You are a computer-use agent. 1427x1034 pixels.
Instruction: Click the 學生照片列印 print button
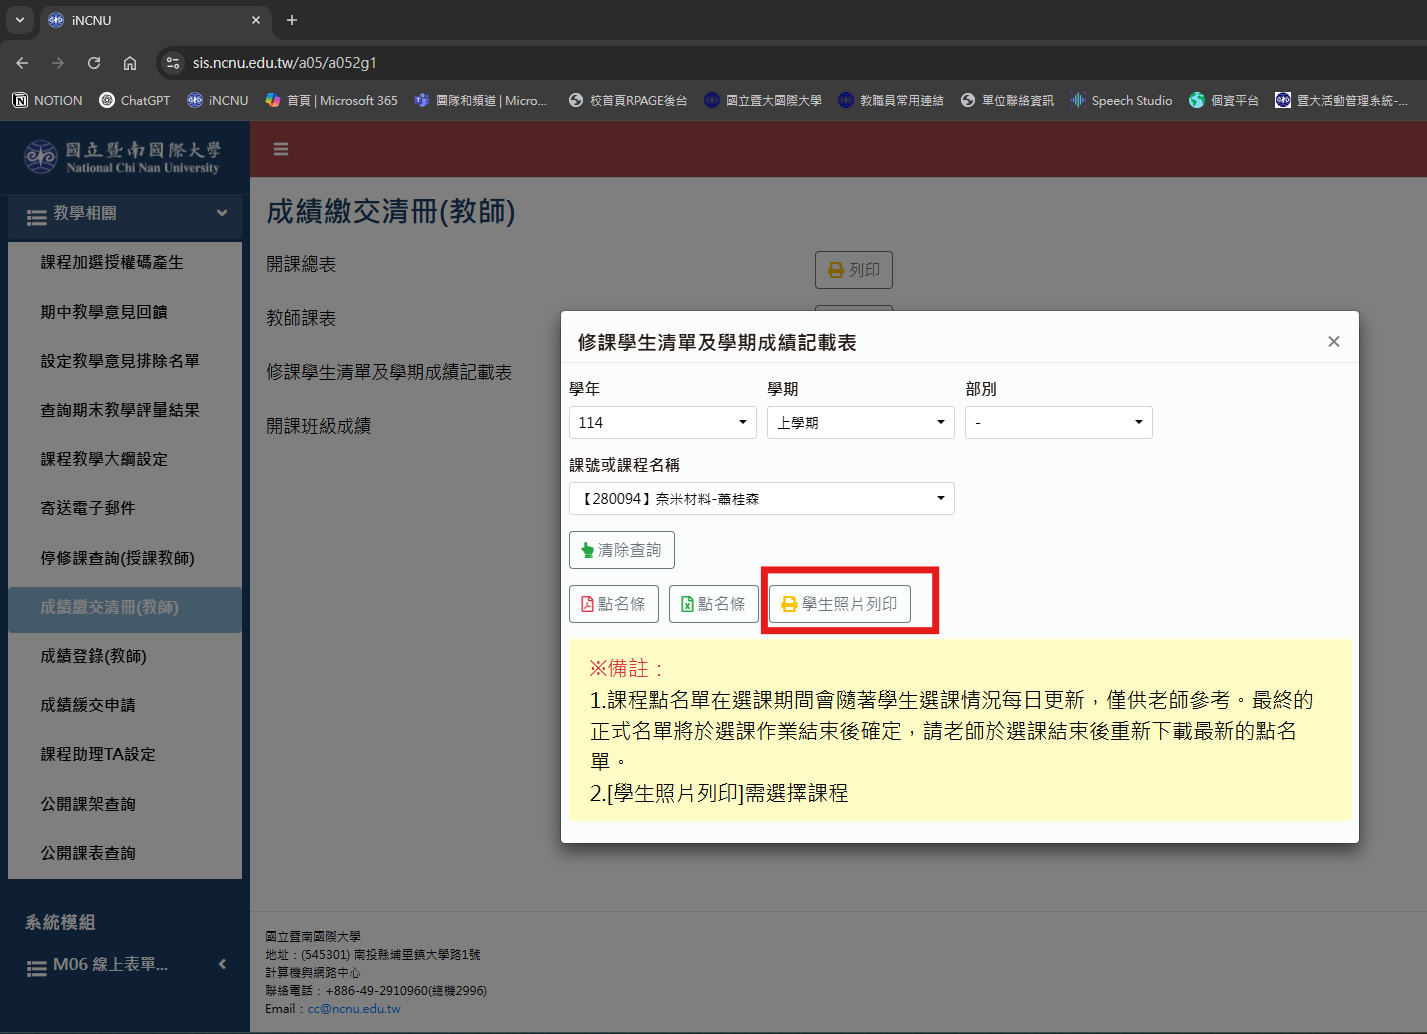pos(839,604)
